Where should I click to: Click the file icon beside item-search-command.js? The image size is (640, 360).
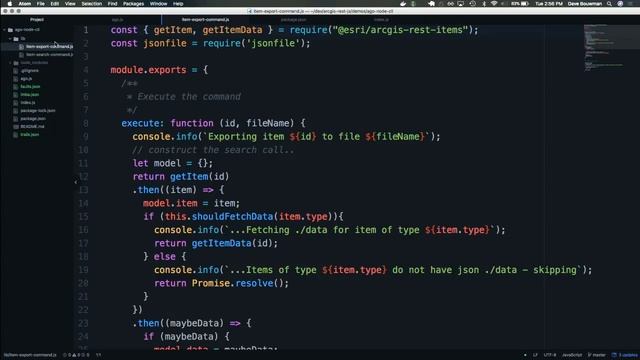pos(22,55)
